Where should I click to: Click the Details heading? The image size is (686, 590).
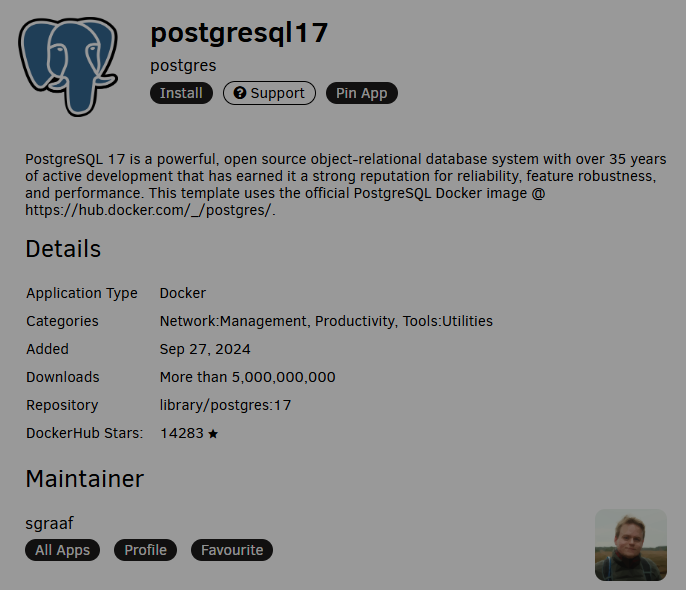click(63, 249)
